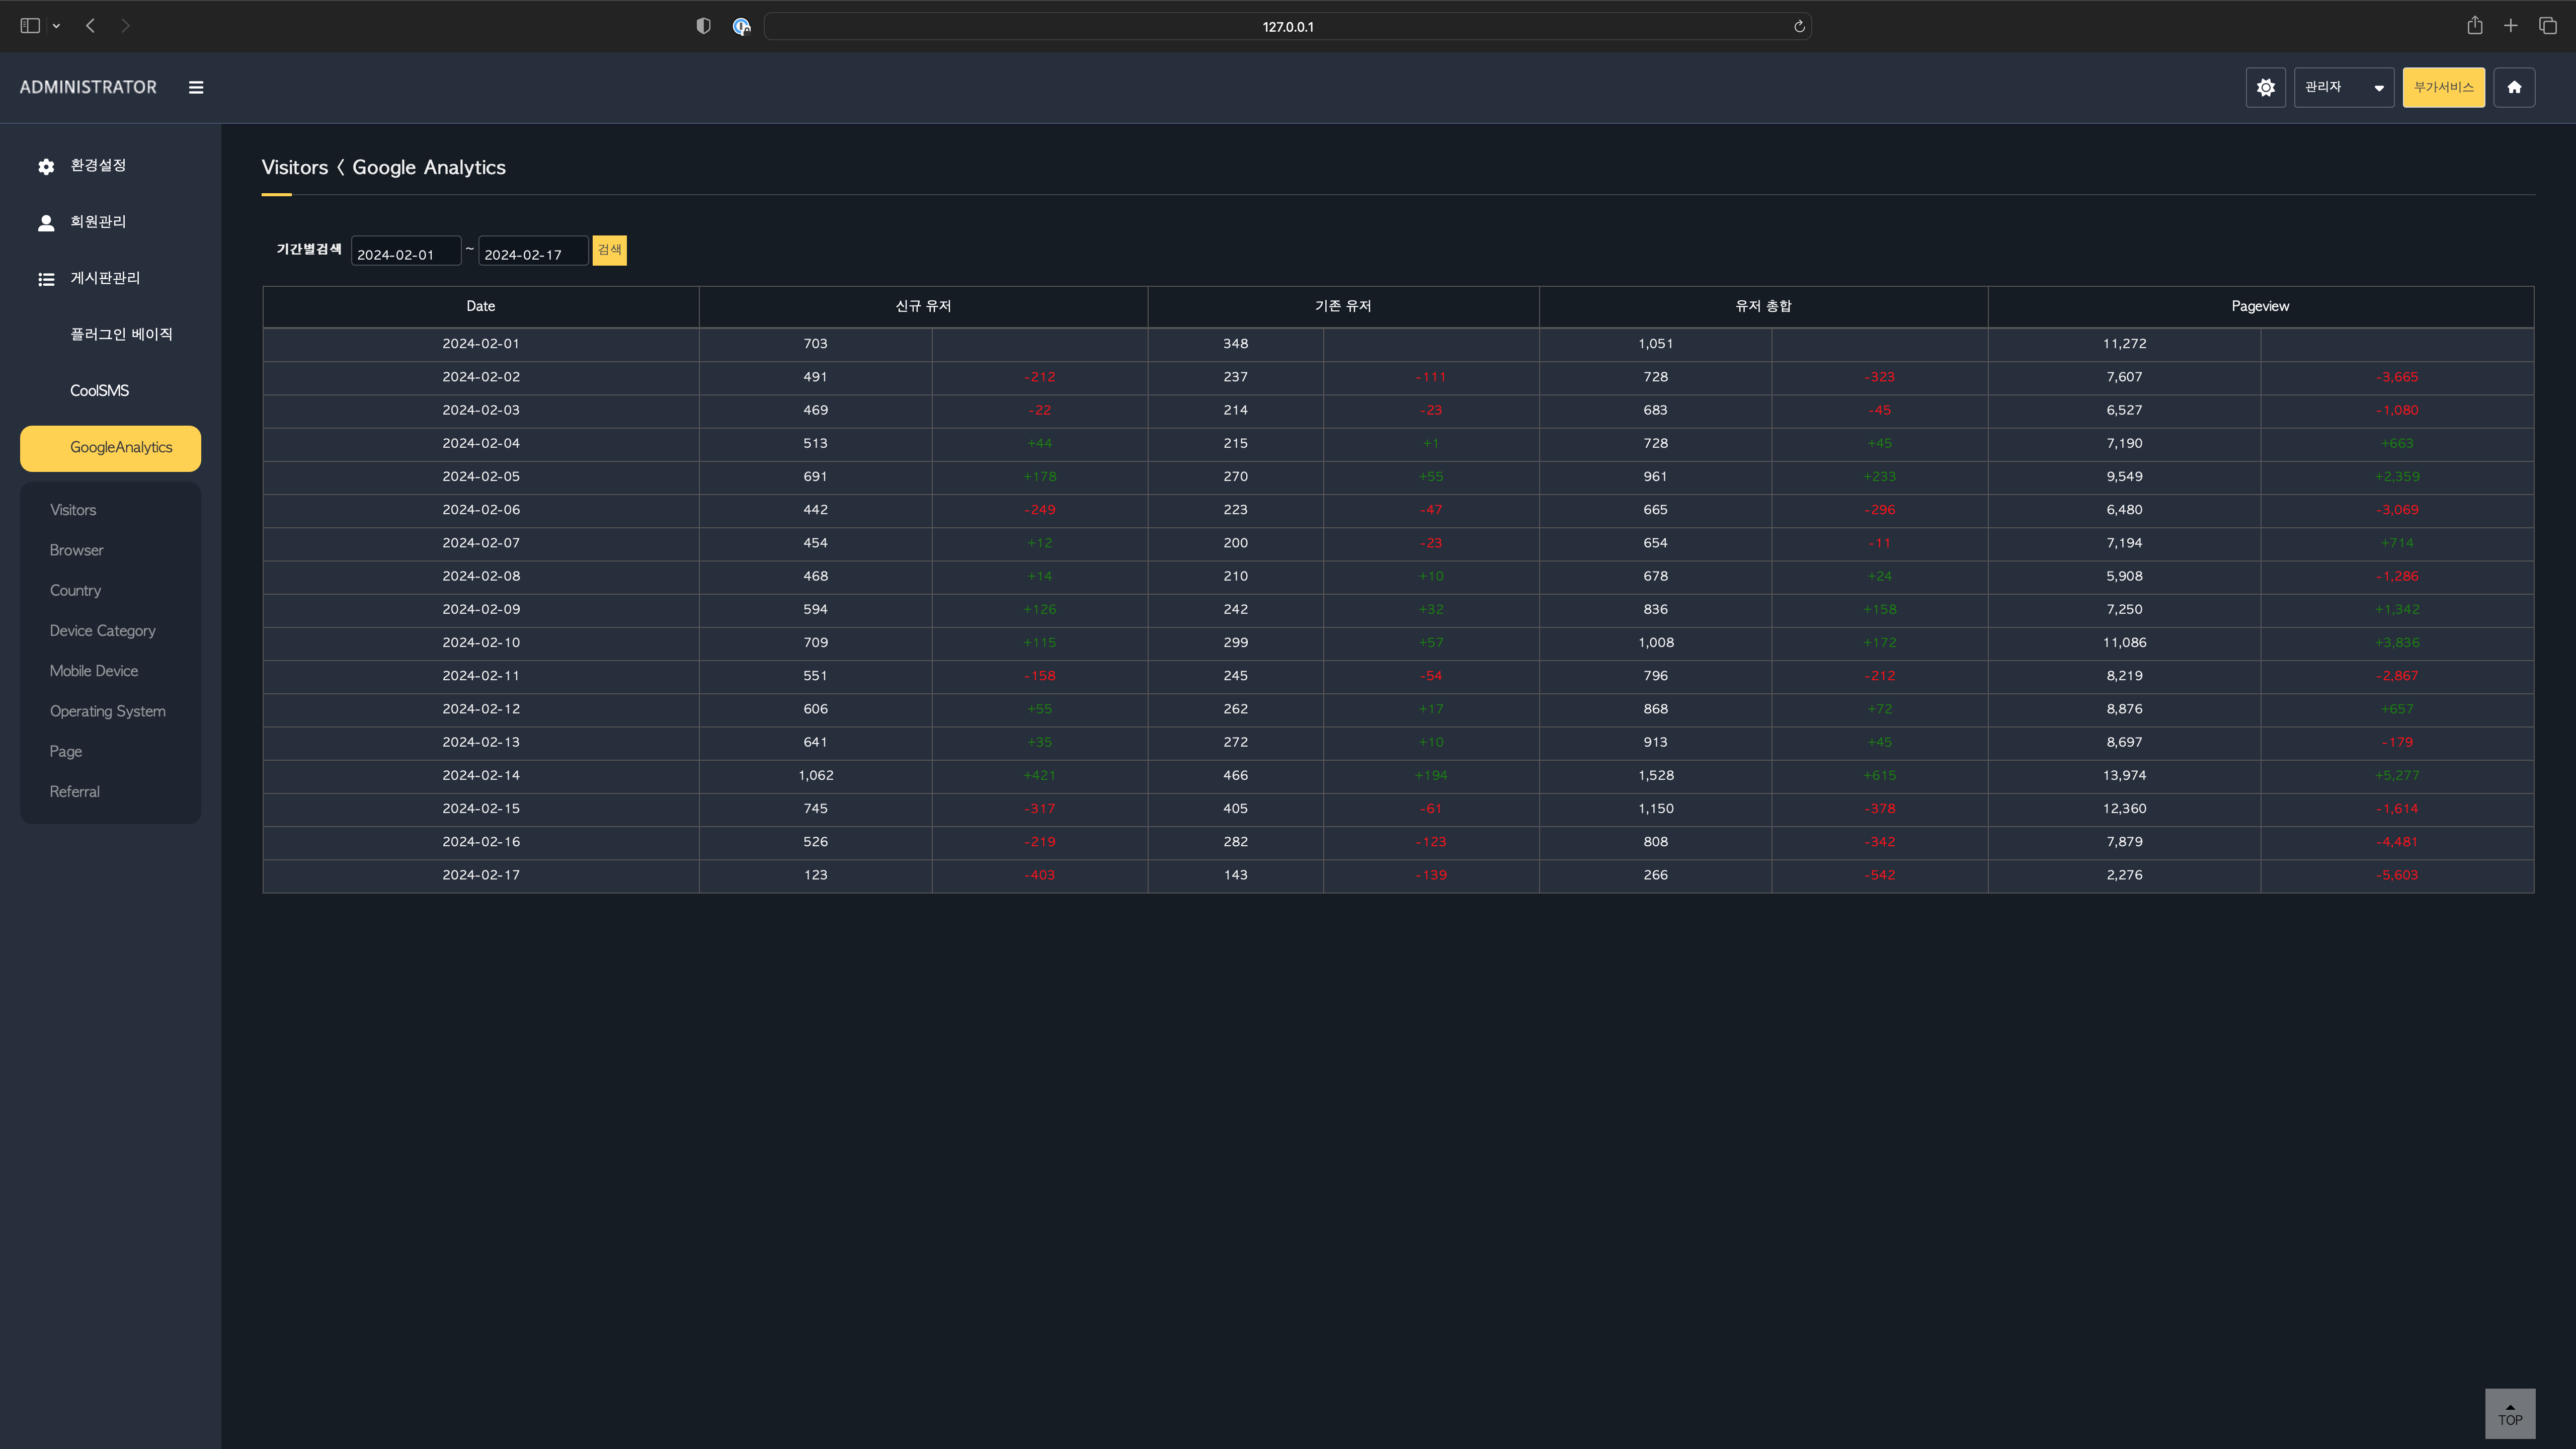
Task: Click the browser share icon
Action: click(2474, 26)
